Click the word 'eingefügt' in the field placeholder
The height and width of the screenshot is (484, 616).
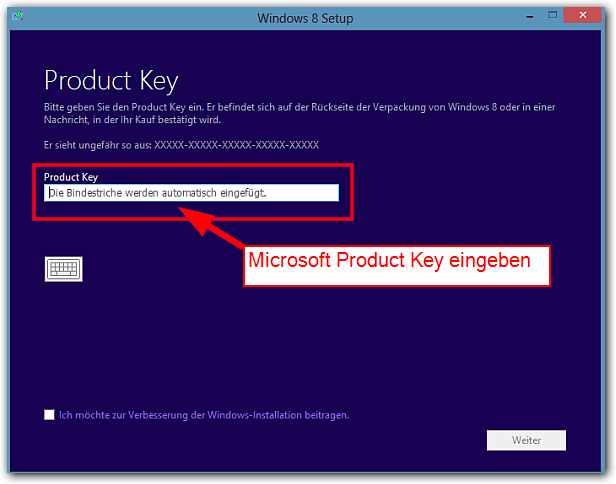(x=243, y=193)
